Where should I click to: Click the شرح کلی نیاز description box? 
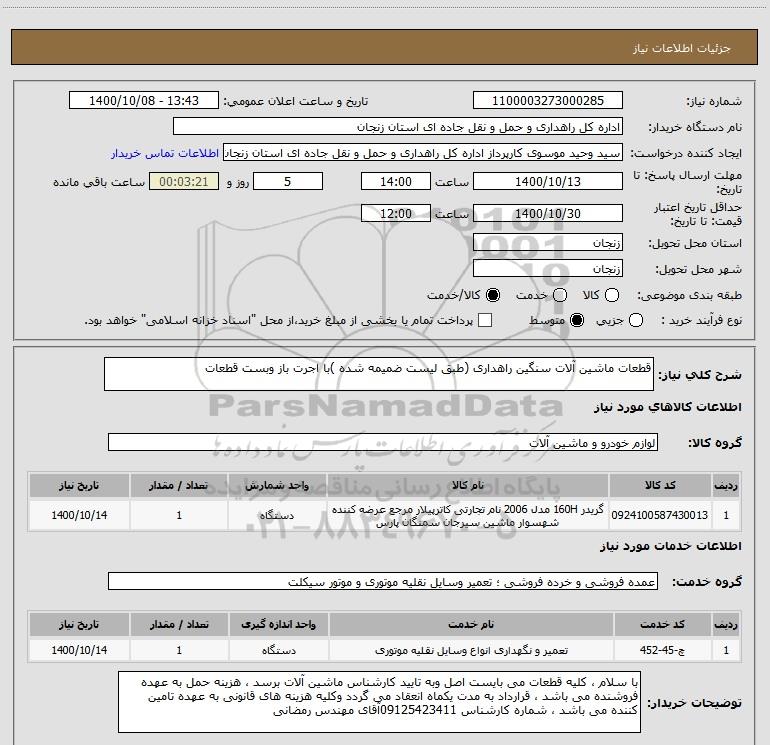(x=379, y=374)
